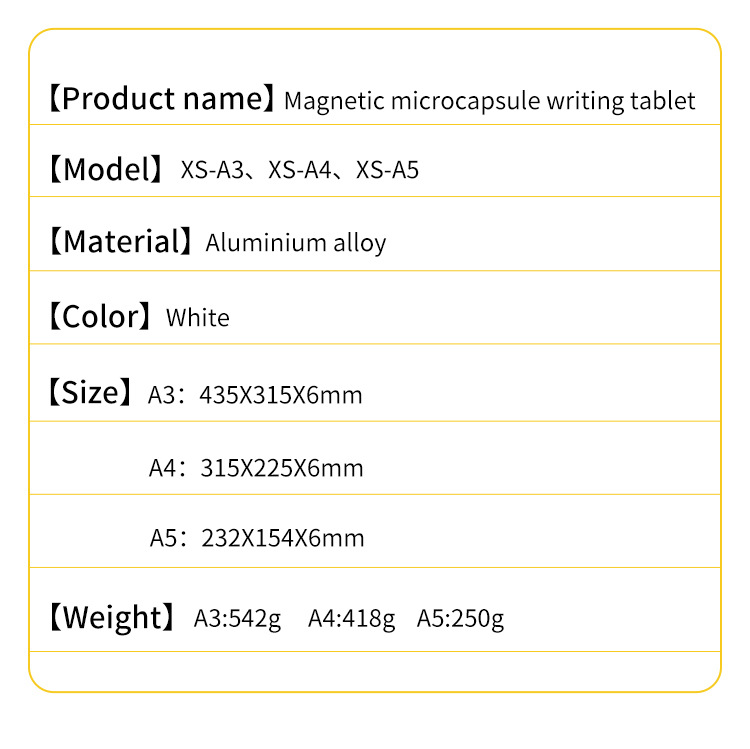
Task: Click the 'White' color value
Action: [x=198, y=318]
